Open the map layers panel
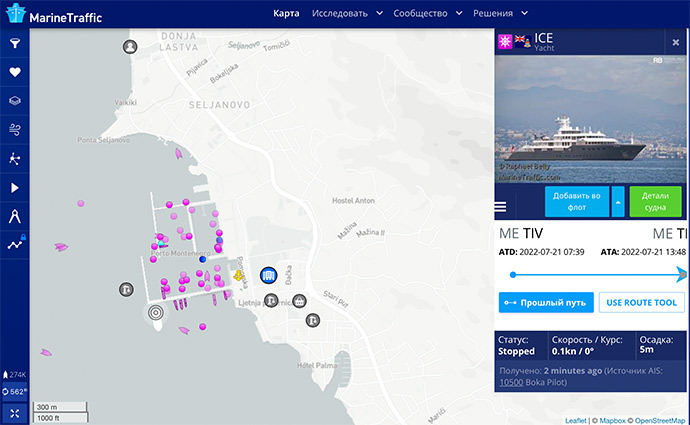This screenshot has height=425, width=690. [14, 101]
